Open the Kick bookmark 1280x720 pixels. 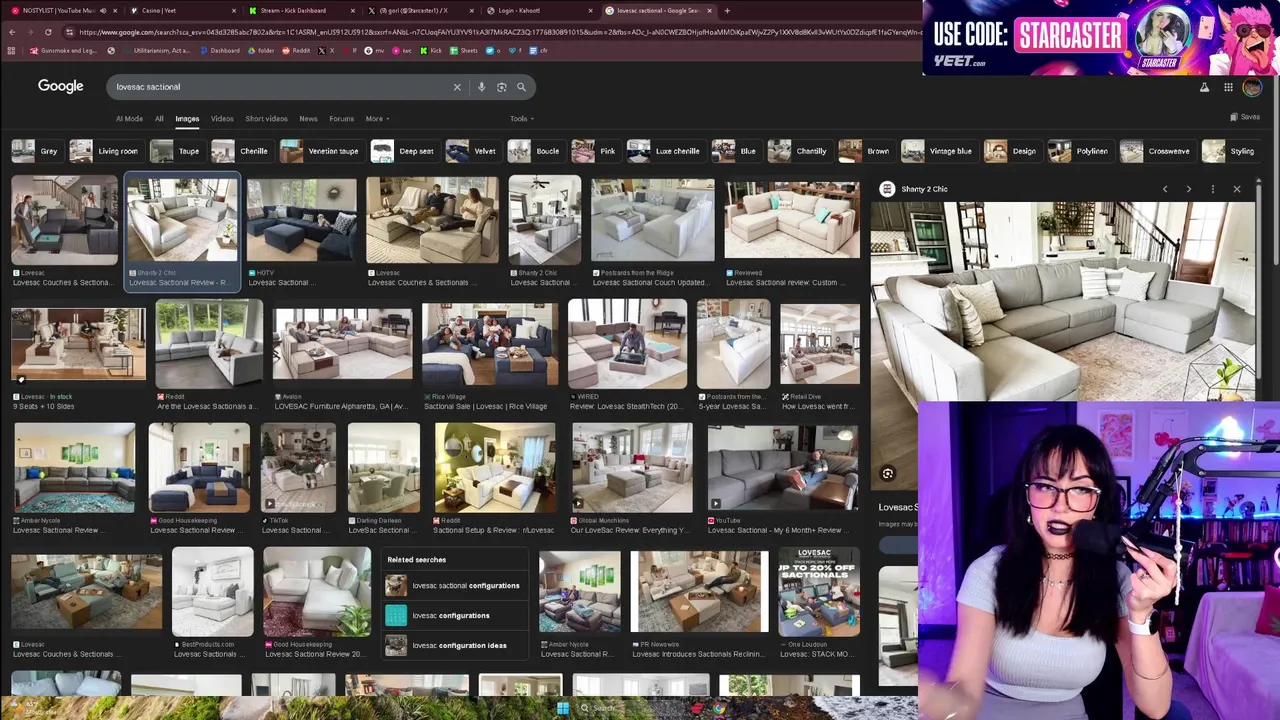tap(431, 50)
